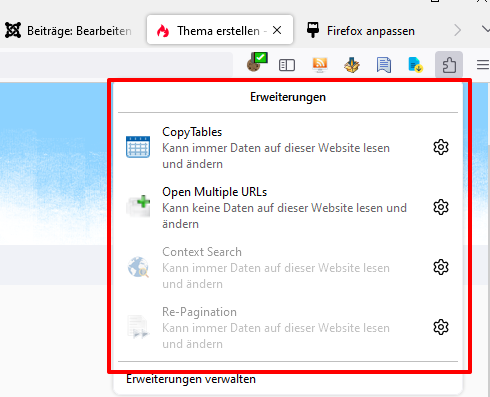Click the CopyTables table icon
Screen dimensions: 490x397
pos(138,147)
